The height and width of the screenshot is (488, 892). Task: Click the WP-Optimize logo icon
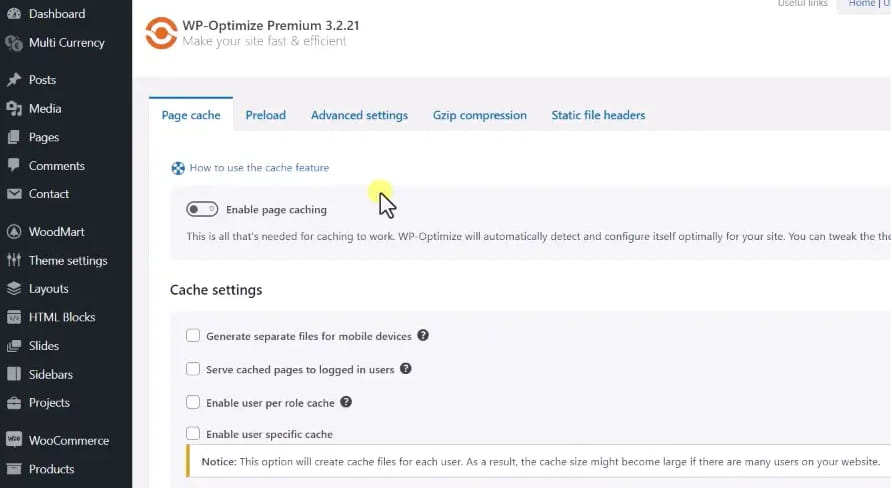[161, 32]
